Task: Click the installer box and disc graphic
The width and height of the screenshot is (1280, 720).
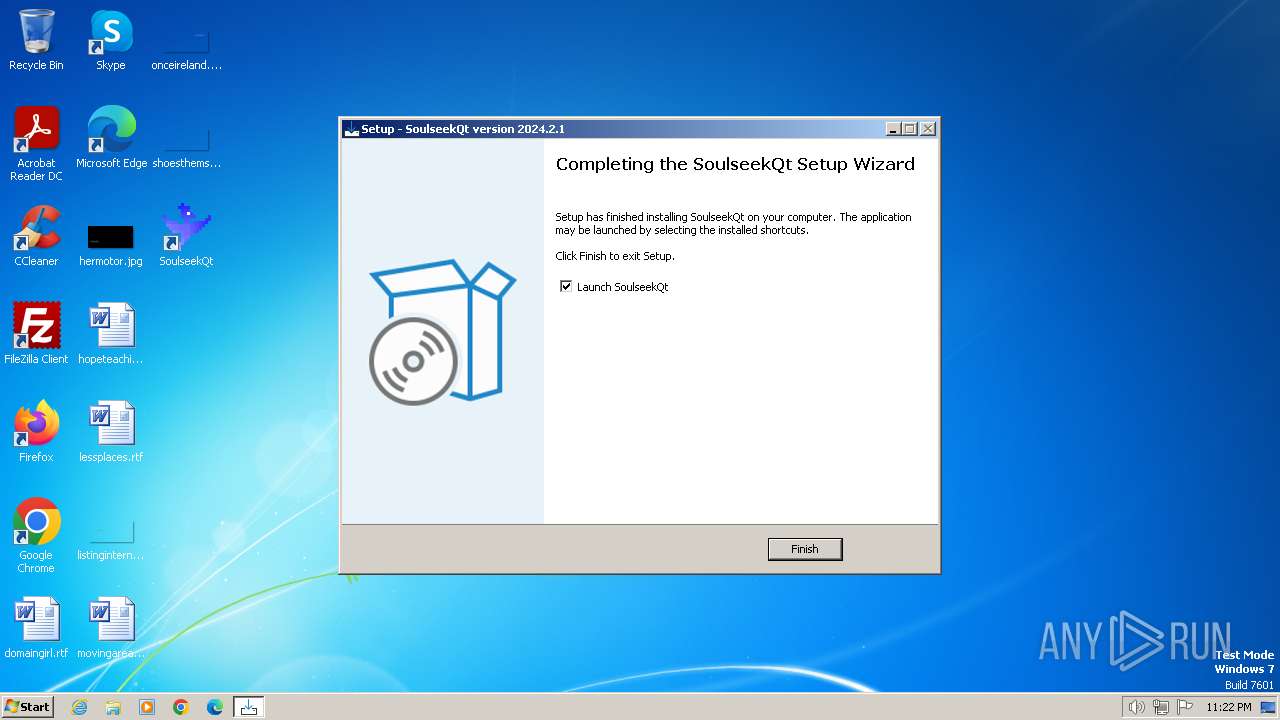Action: 442,332
